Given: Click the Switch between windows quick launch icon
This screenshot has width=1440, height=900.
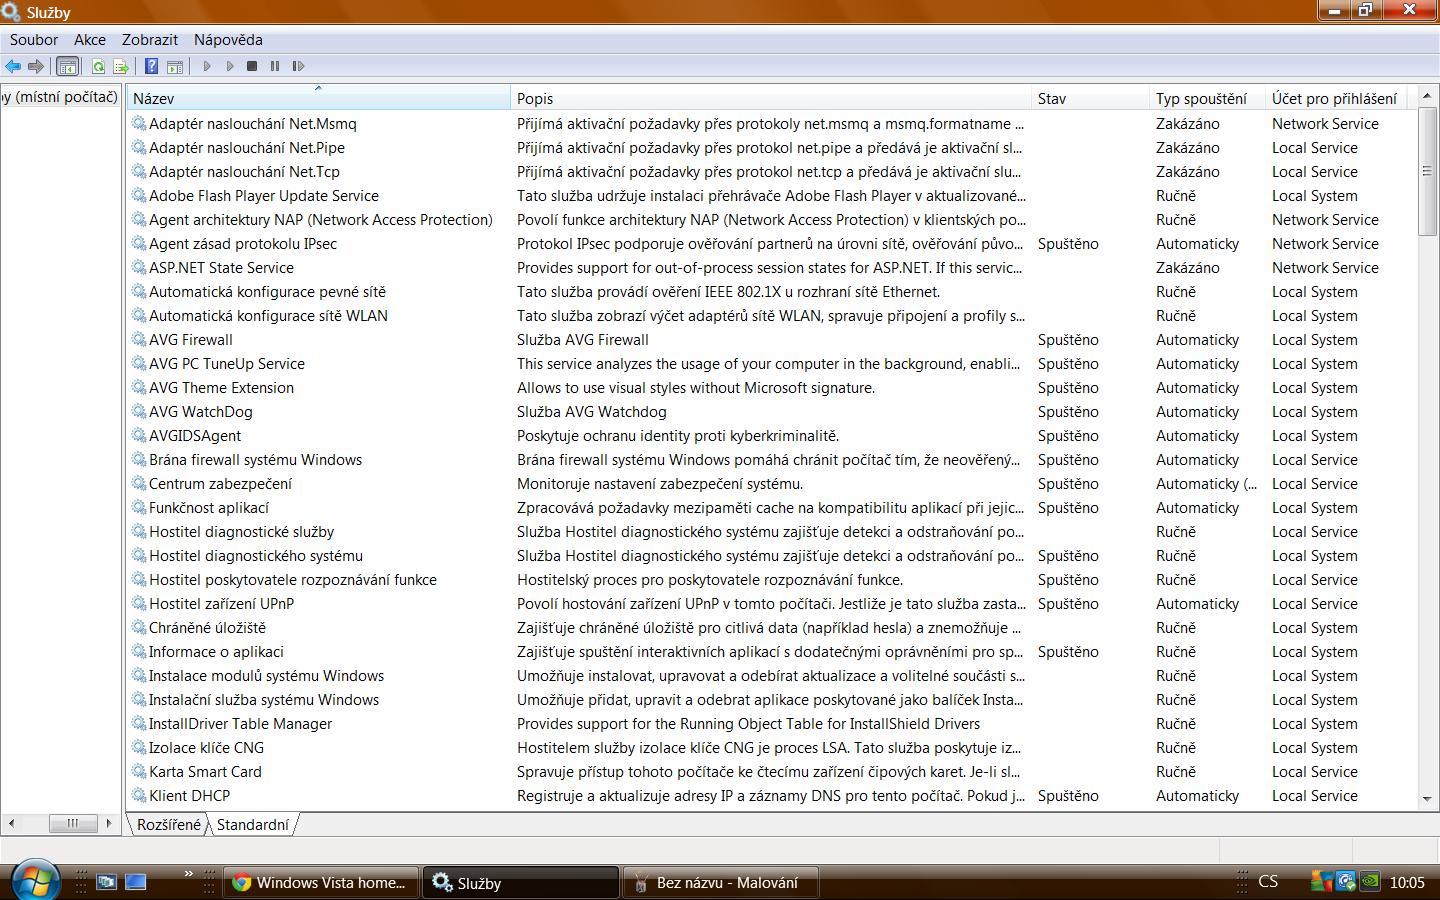Looking at the screenshot, I should [x=106, y=882].
